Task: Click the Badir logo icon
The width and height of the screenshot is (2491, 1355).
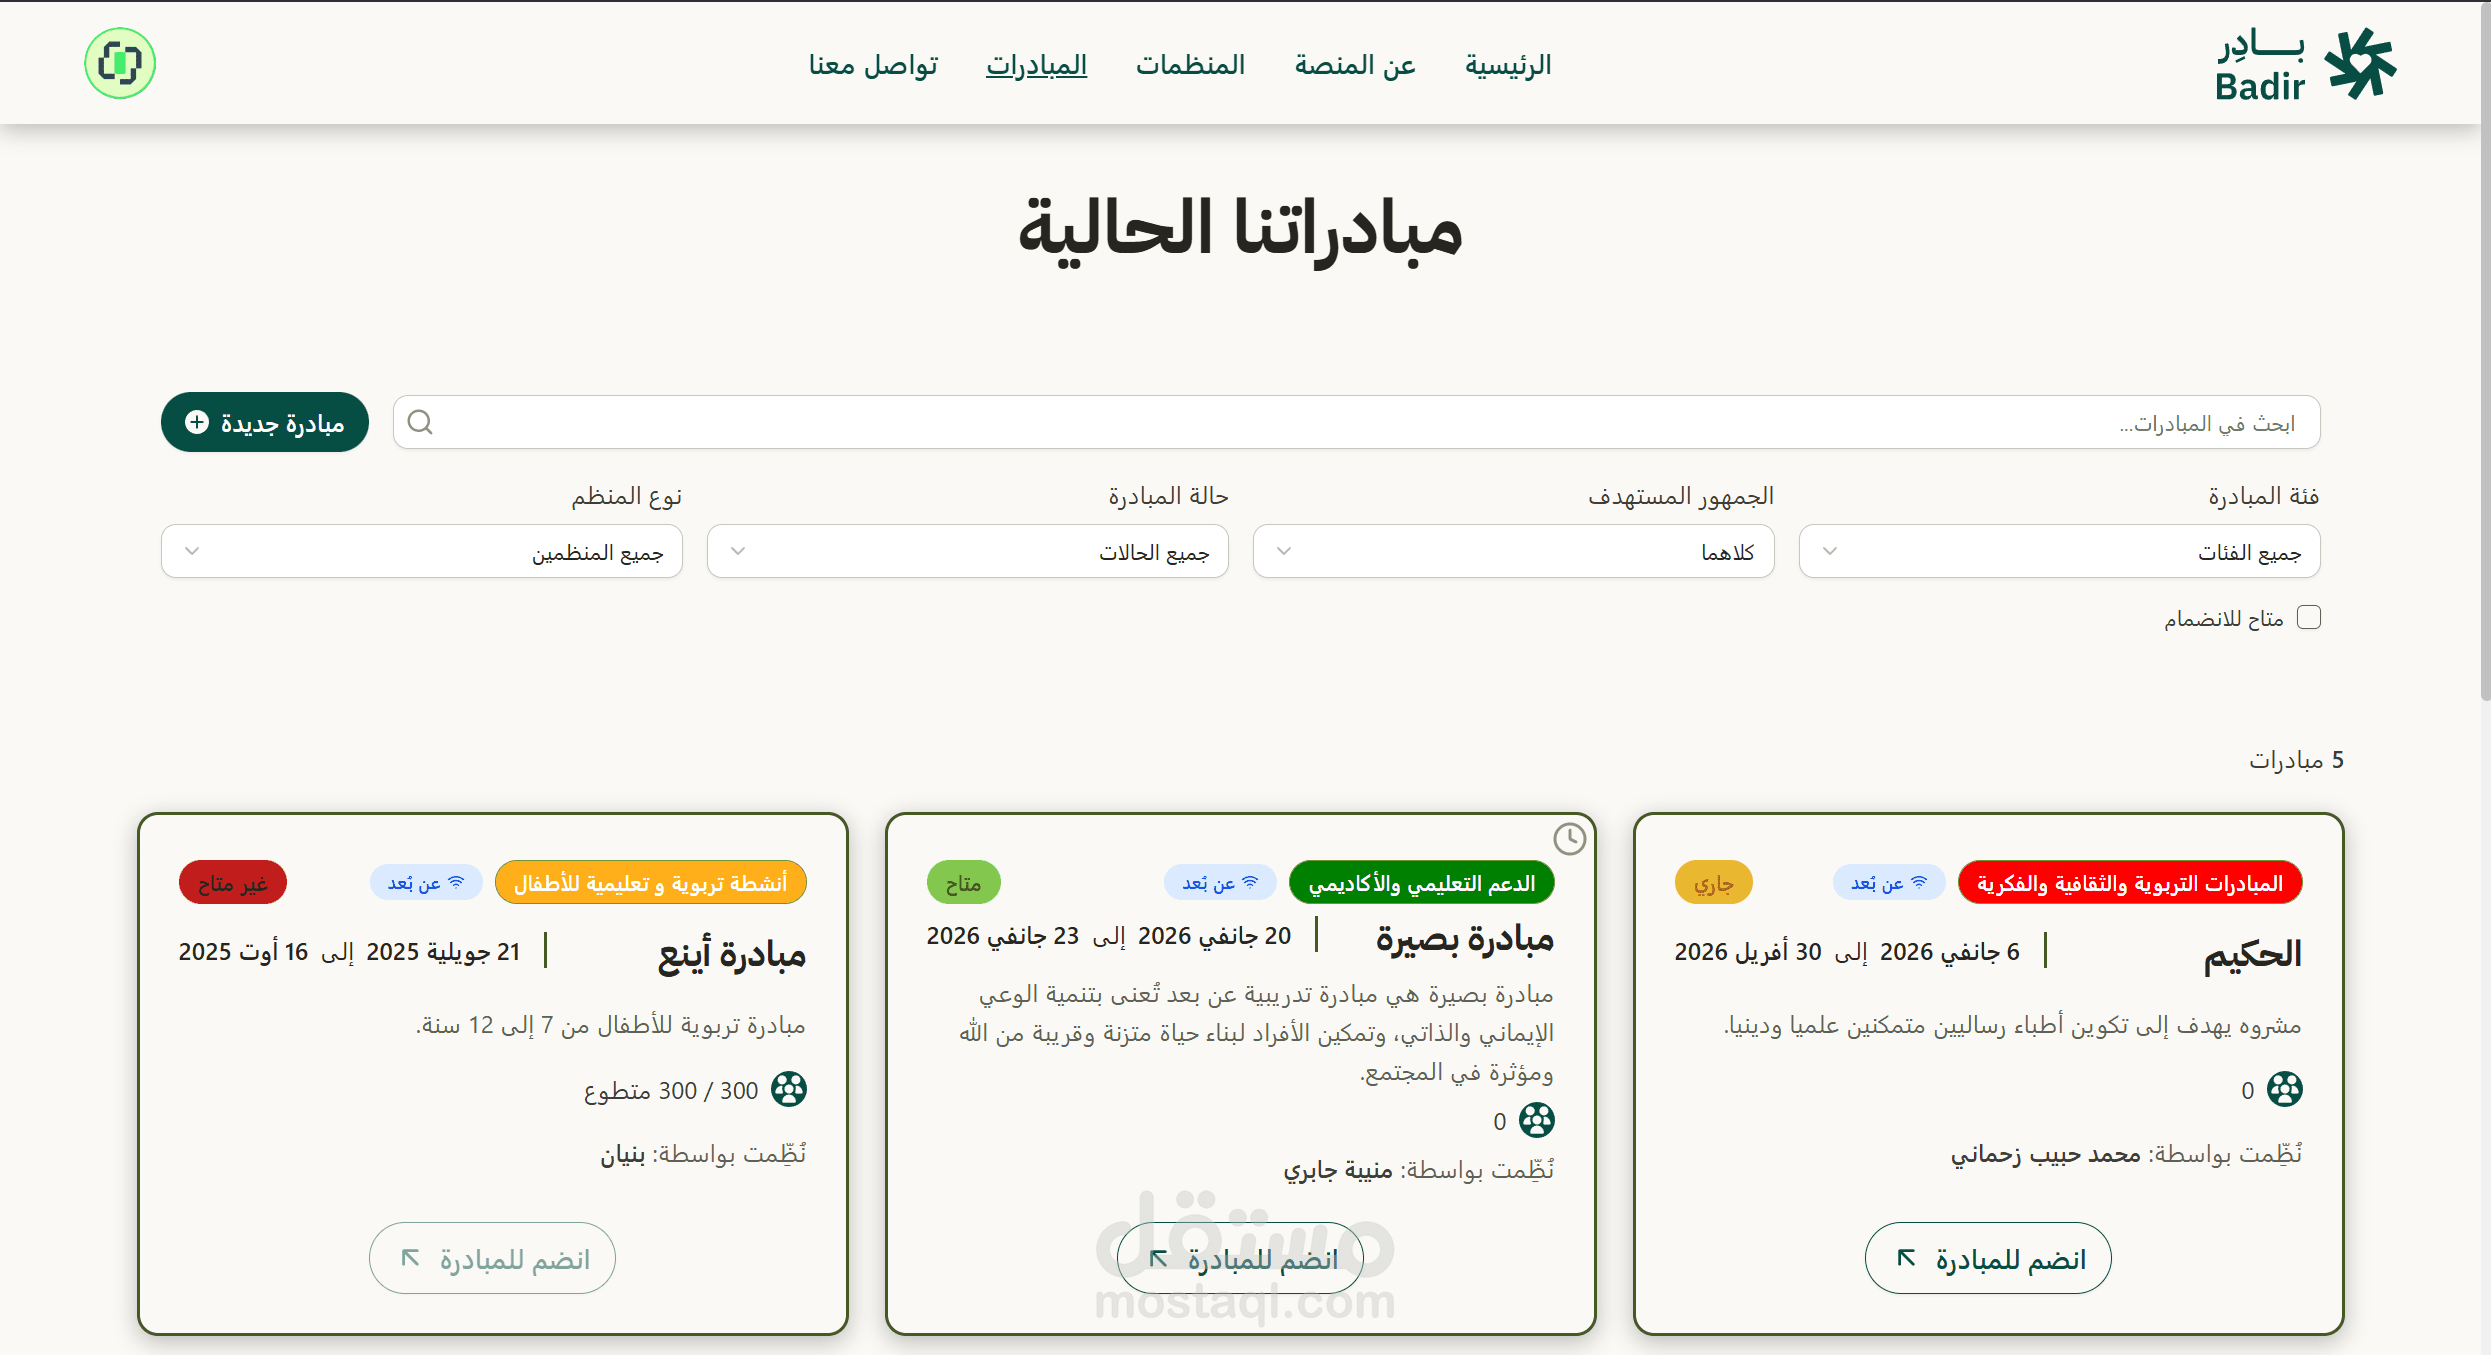Action: (2359, 64)
